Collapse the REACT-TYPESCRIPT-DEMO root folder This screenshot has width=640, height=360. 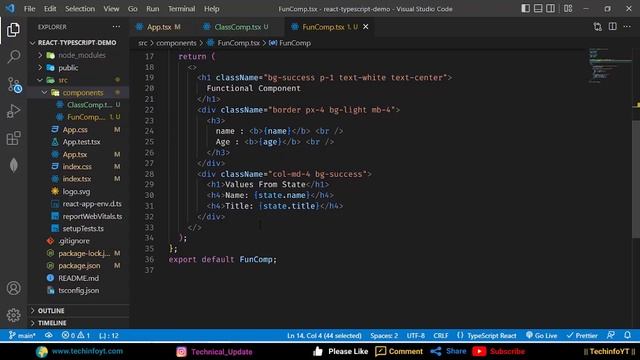click(77, 42)
